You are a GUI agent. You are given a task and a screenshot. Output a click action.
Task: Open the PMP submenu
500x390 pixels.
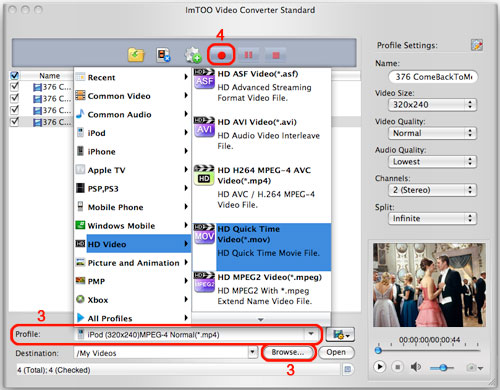pyautogui.click(x=132, y=281)
